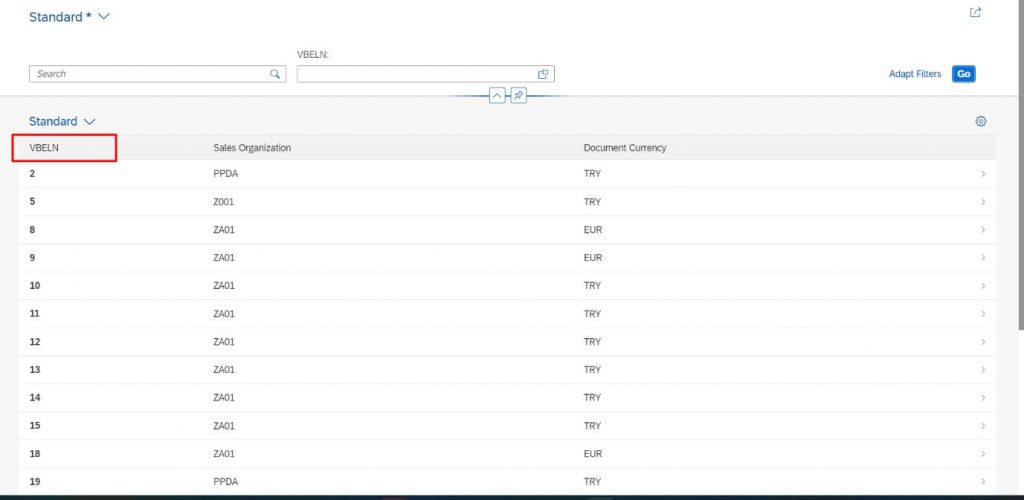Click EUR currency in row 9

coord(593,258)
